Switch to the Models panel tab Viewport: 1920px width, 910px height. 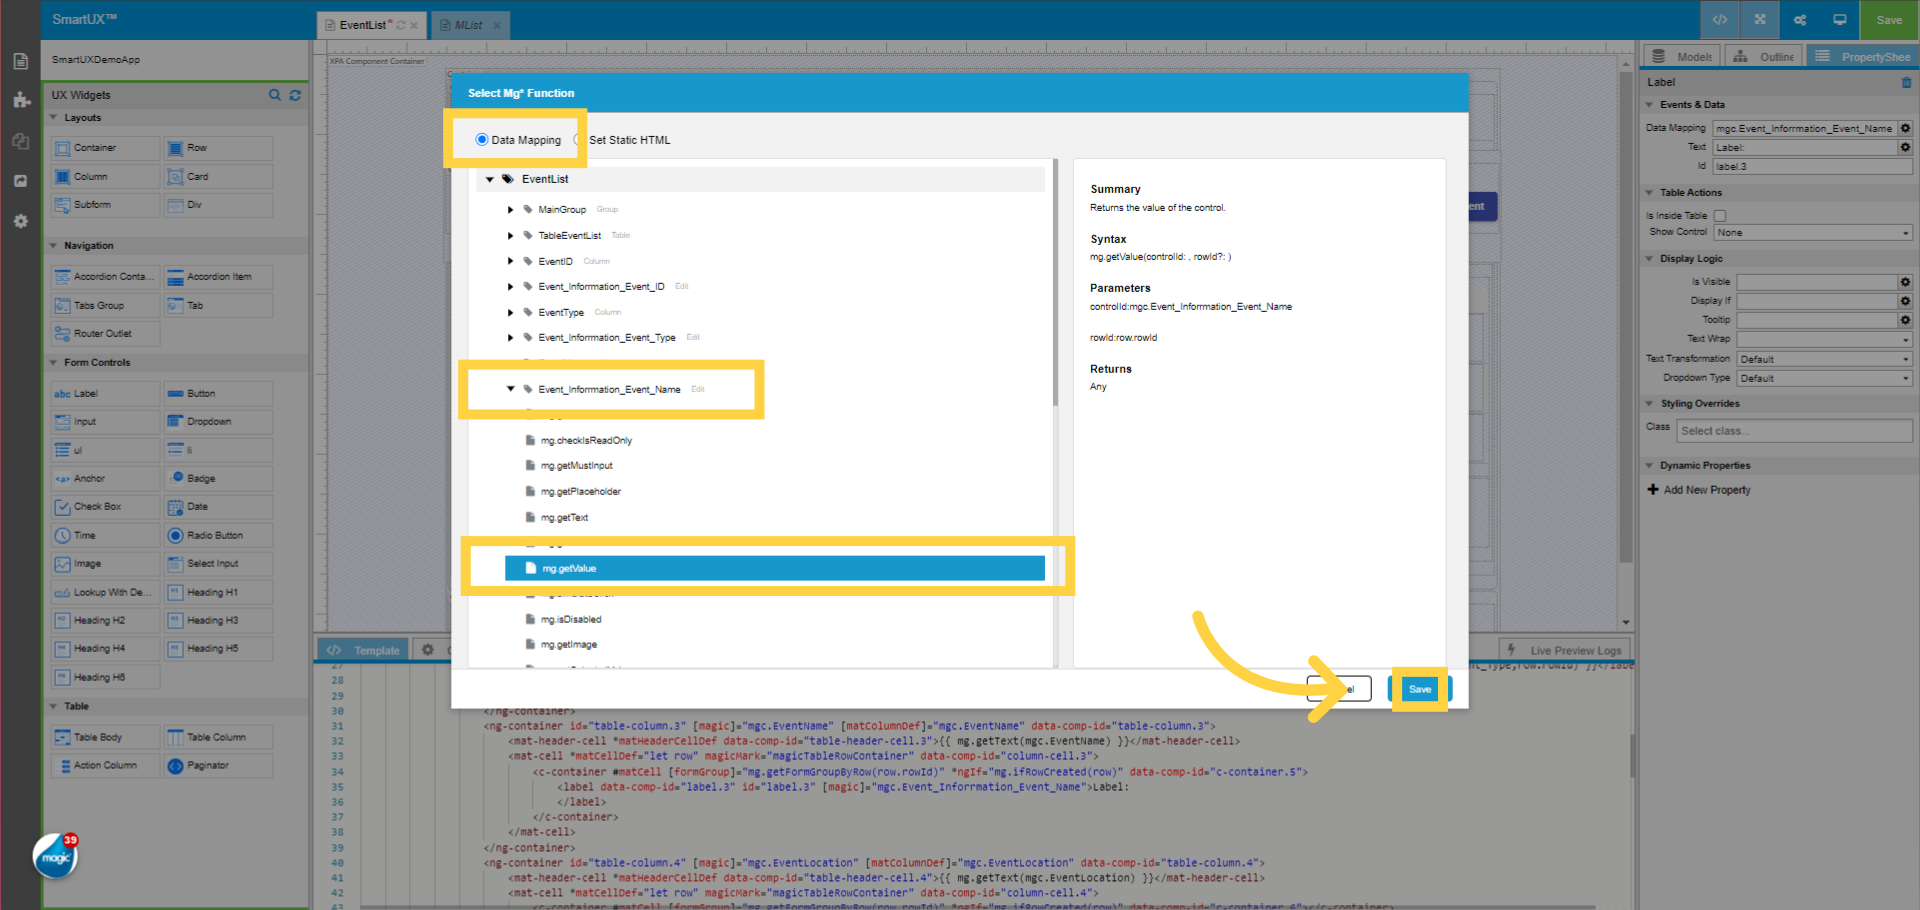(1681, 56)
